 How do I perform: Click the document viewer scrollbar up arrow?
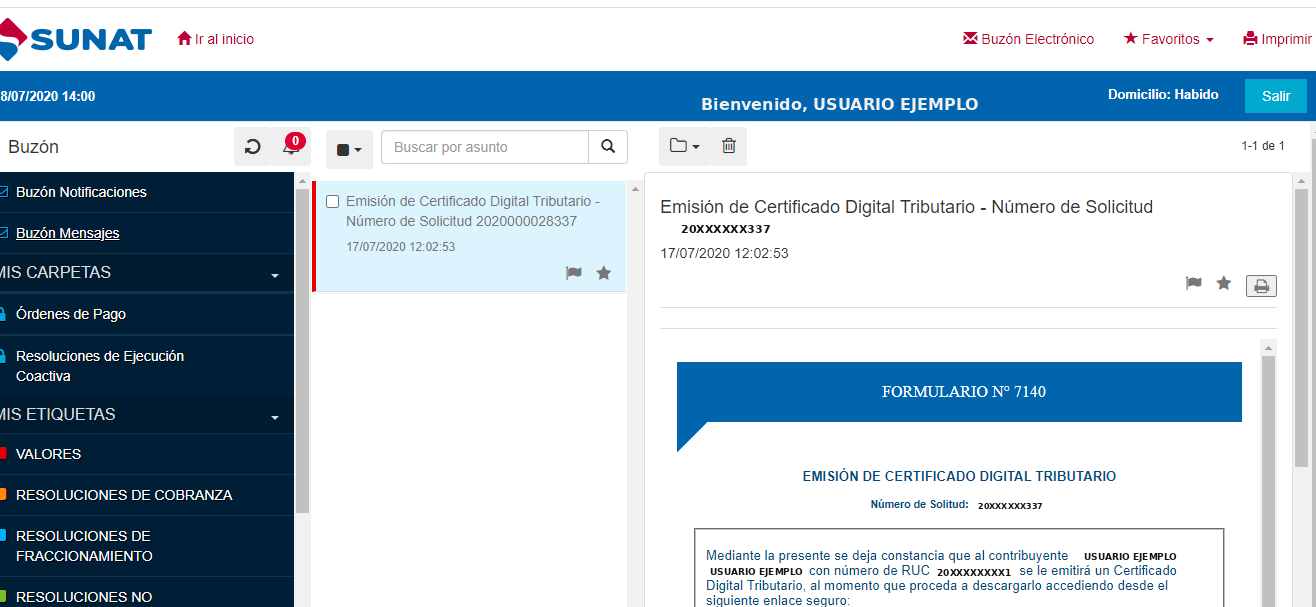[1269, 348]
